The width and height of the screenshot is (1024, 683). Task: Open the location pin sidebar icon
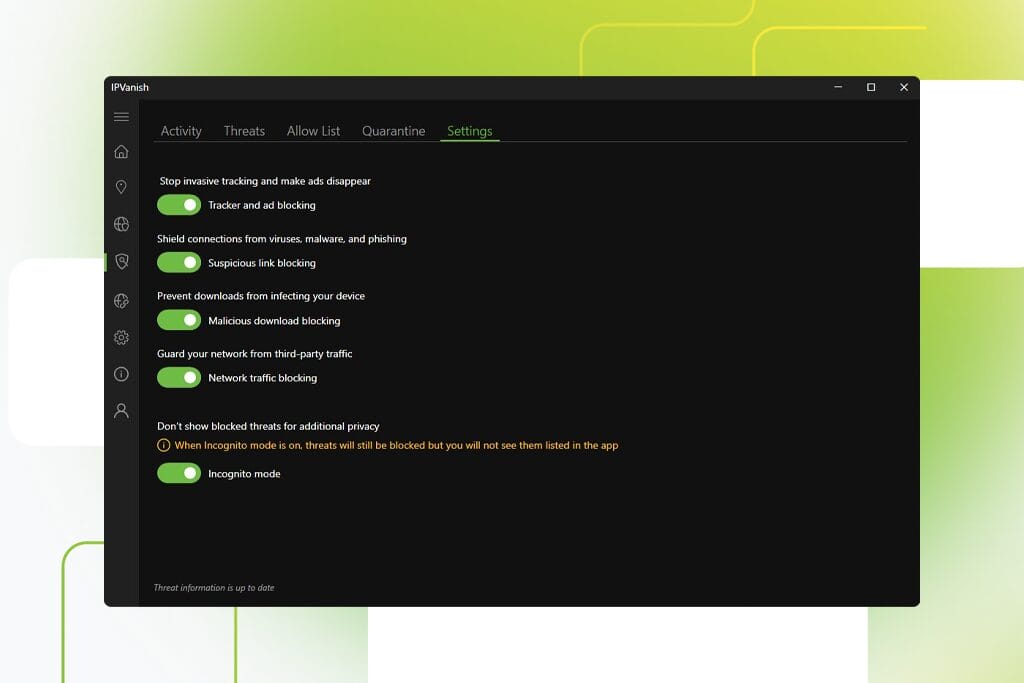(x=121, y=187)
